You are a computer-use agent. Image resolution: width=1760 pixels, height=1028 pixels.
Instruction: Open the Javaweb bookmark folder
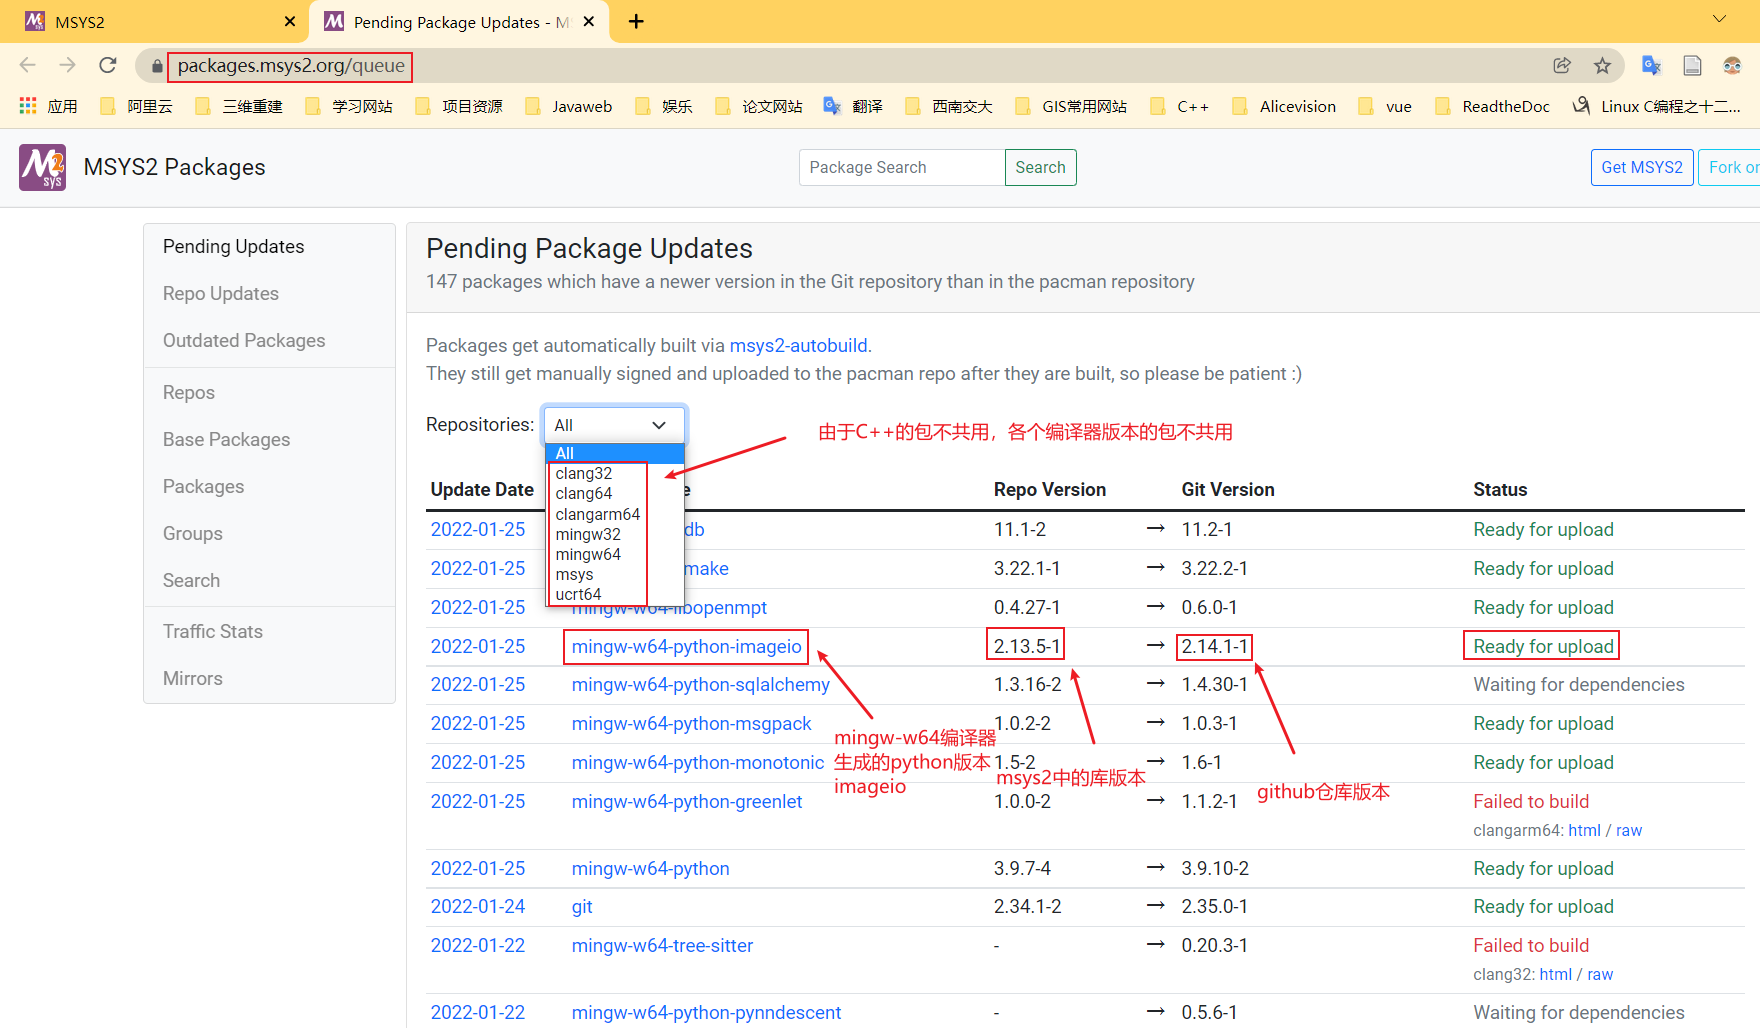point(568,106)
